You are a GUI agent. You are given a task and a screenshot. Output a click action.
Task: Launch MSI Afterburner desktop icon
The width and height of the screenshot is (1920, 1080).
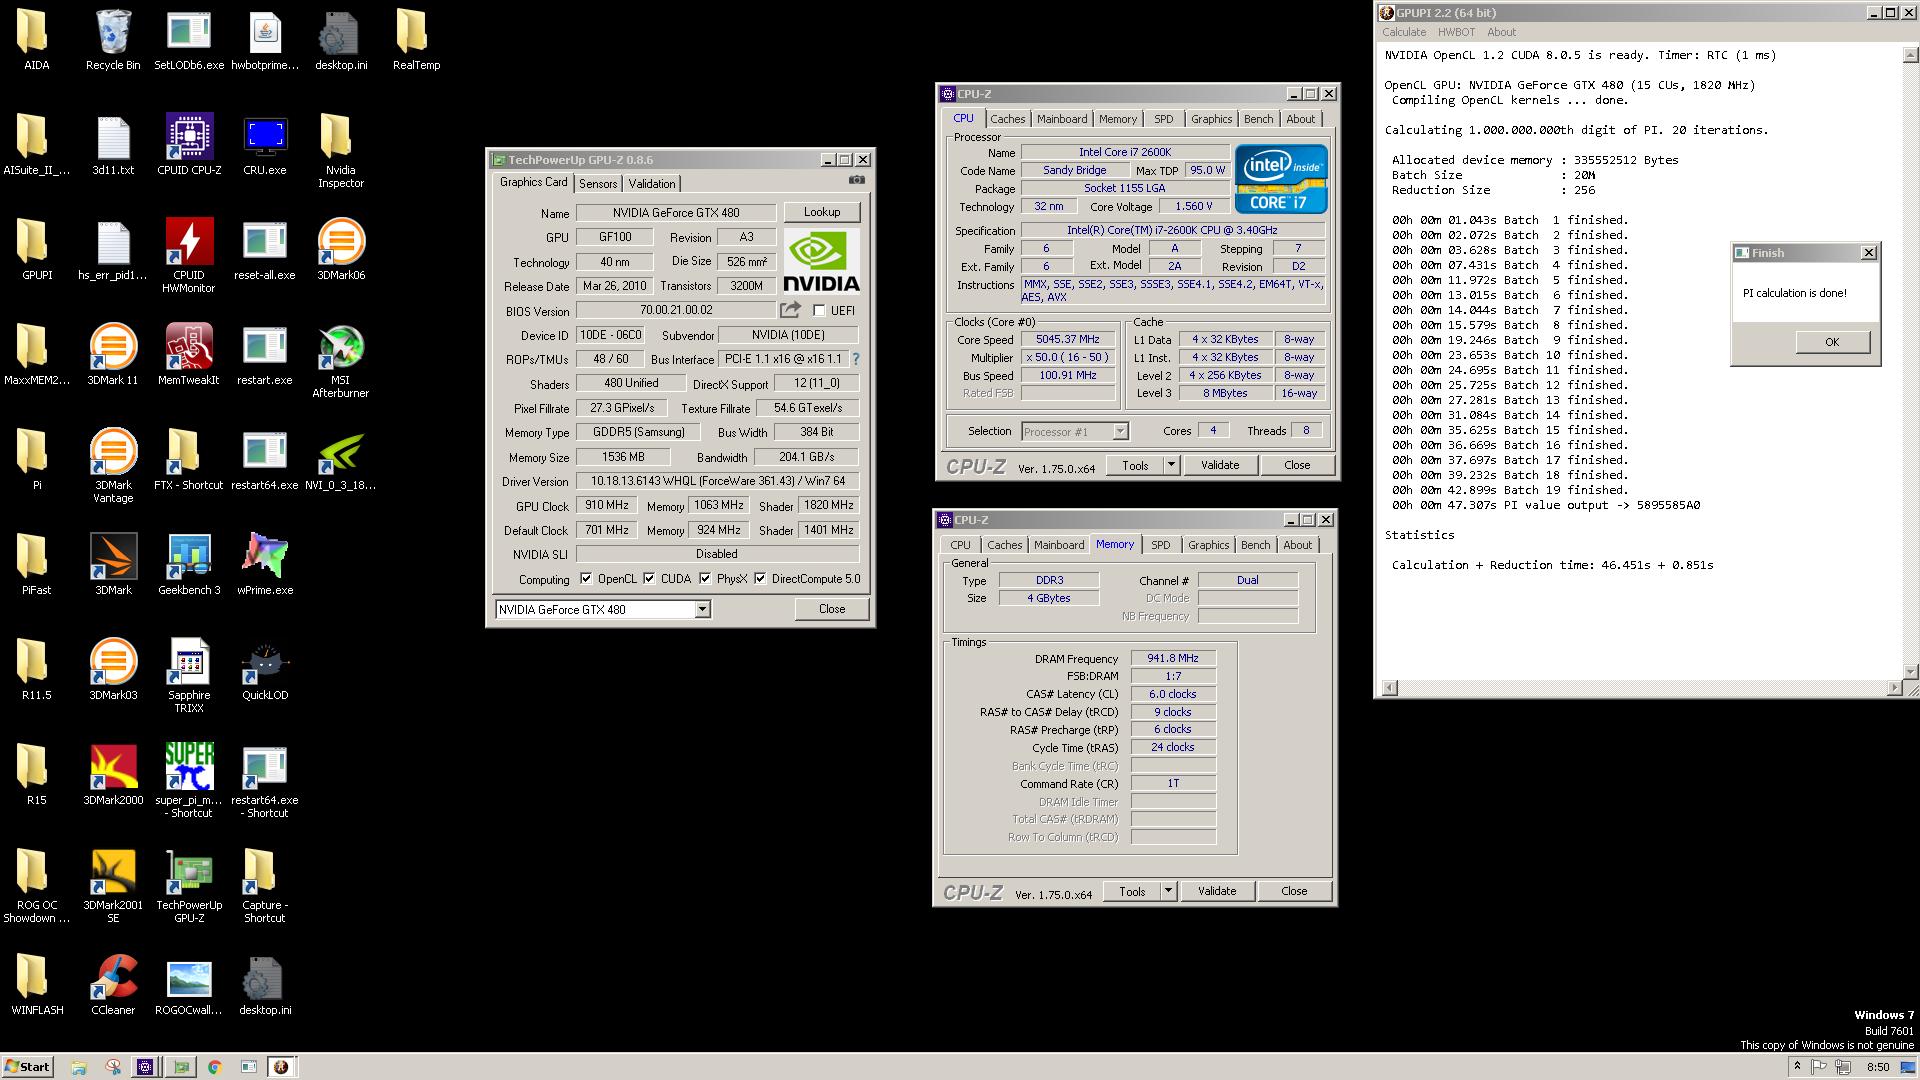341,361
